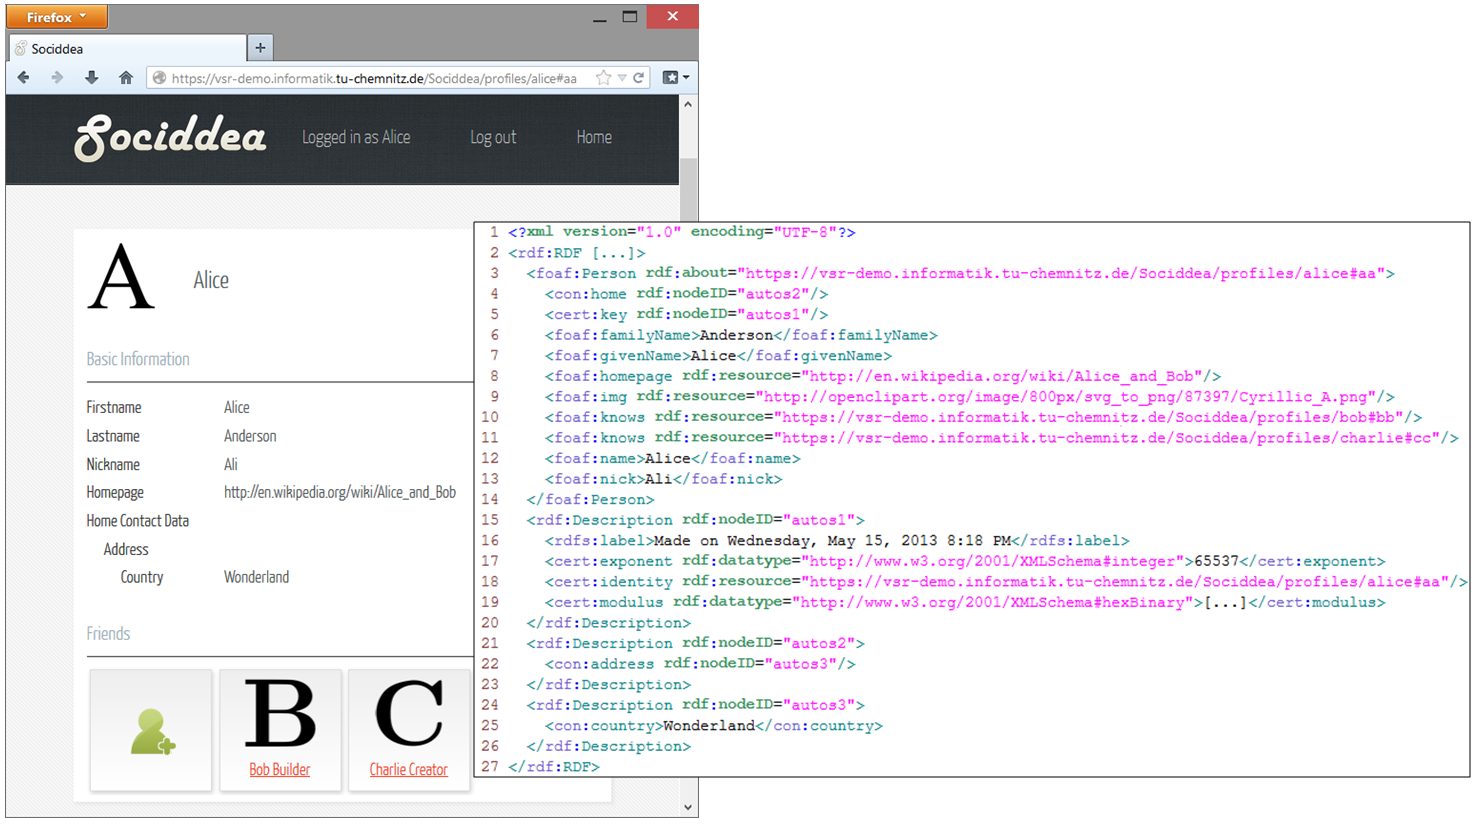Viewport: 1475px width, 824px height.
Task: Expand the URL history dropdown arrow
Action: coord(622,78)
